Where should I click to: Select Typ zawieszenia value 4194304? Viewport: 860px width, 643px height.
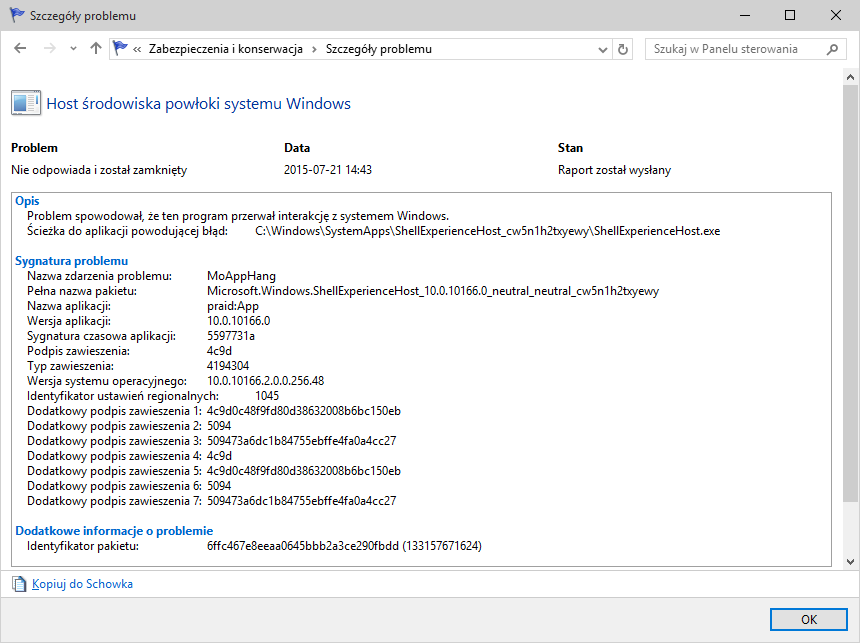click(x=228, y=366)
